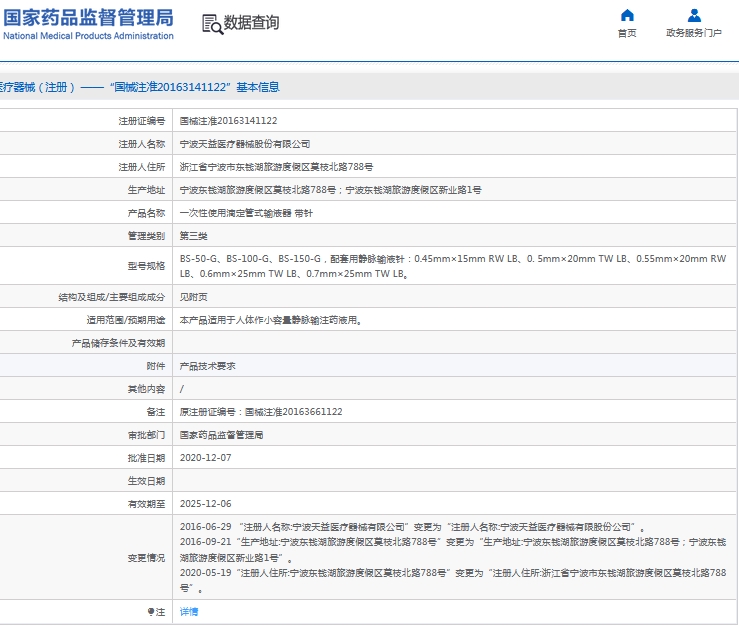The width and height of the screenshot is (739, 630).
Task: Click the bullet icon beside 注
Action: 150,612
